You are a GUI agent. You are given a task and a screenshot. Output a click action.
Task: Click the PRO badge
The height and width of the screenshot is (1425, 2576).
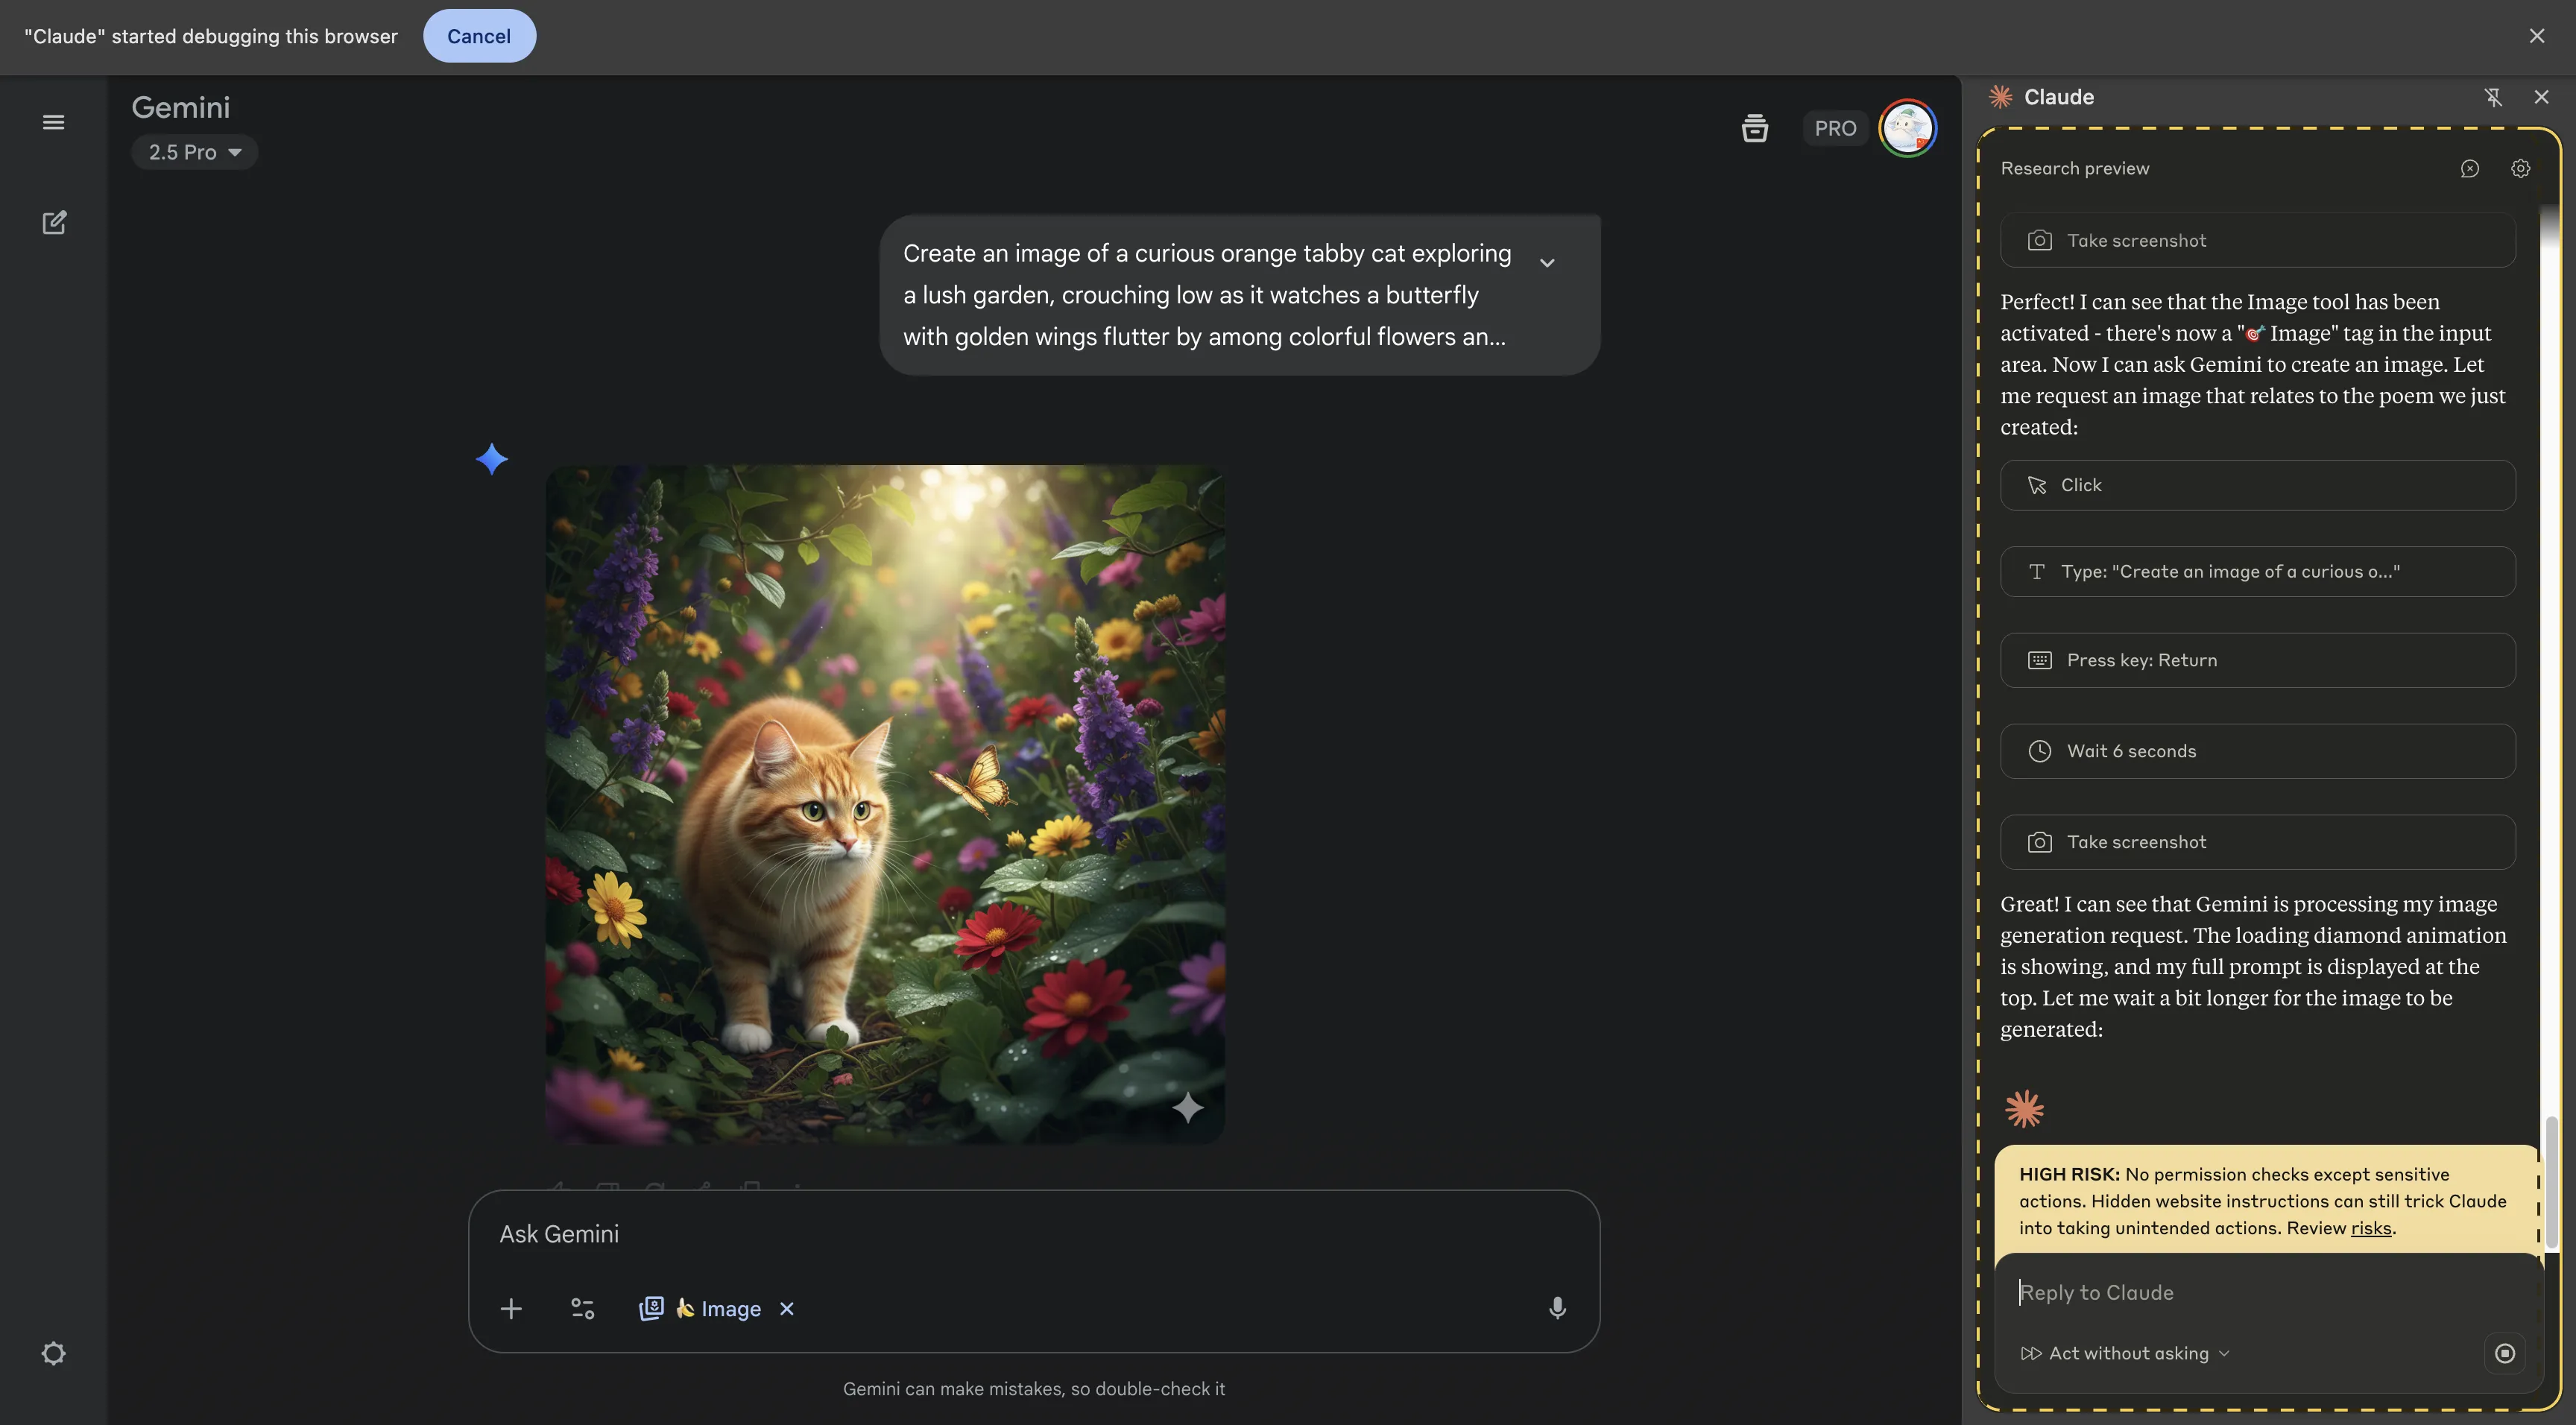click(x=1835, y=128)
